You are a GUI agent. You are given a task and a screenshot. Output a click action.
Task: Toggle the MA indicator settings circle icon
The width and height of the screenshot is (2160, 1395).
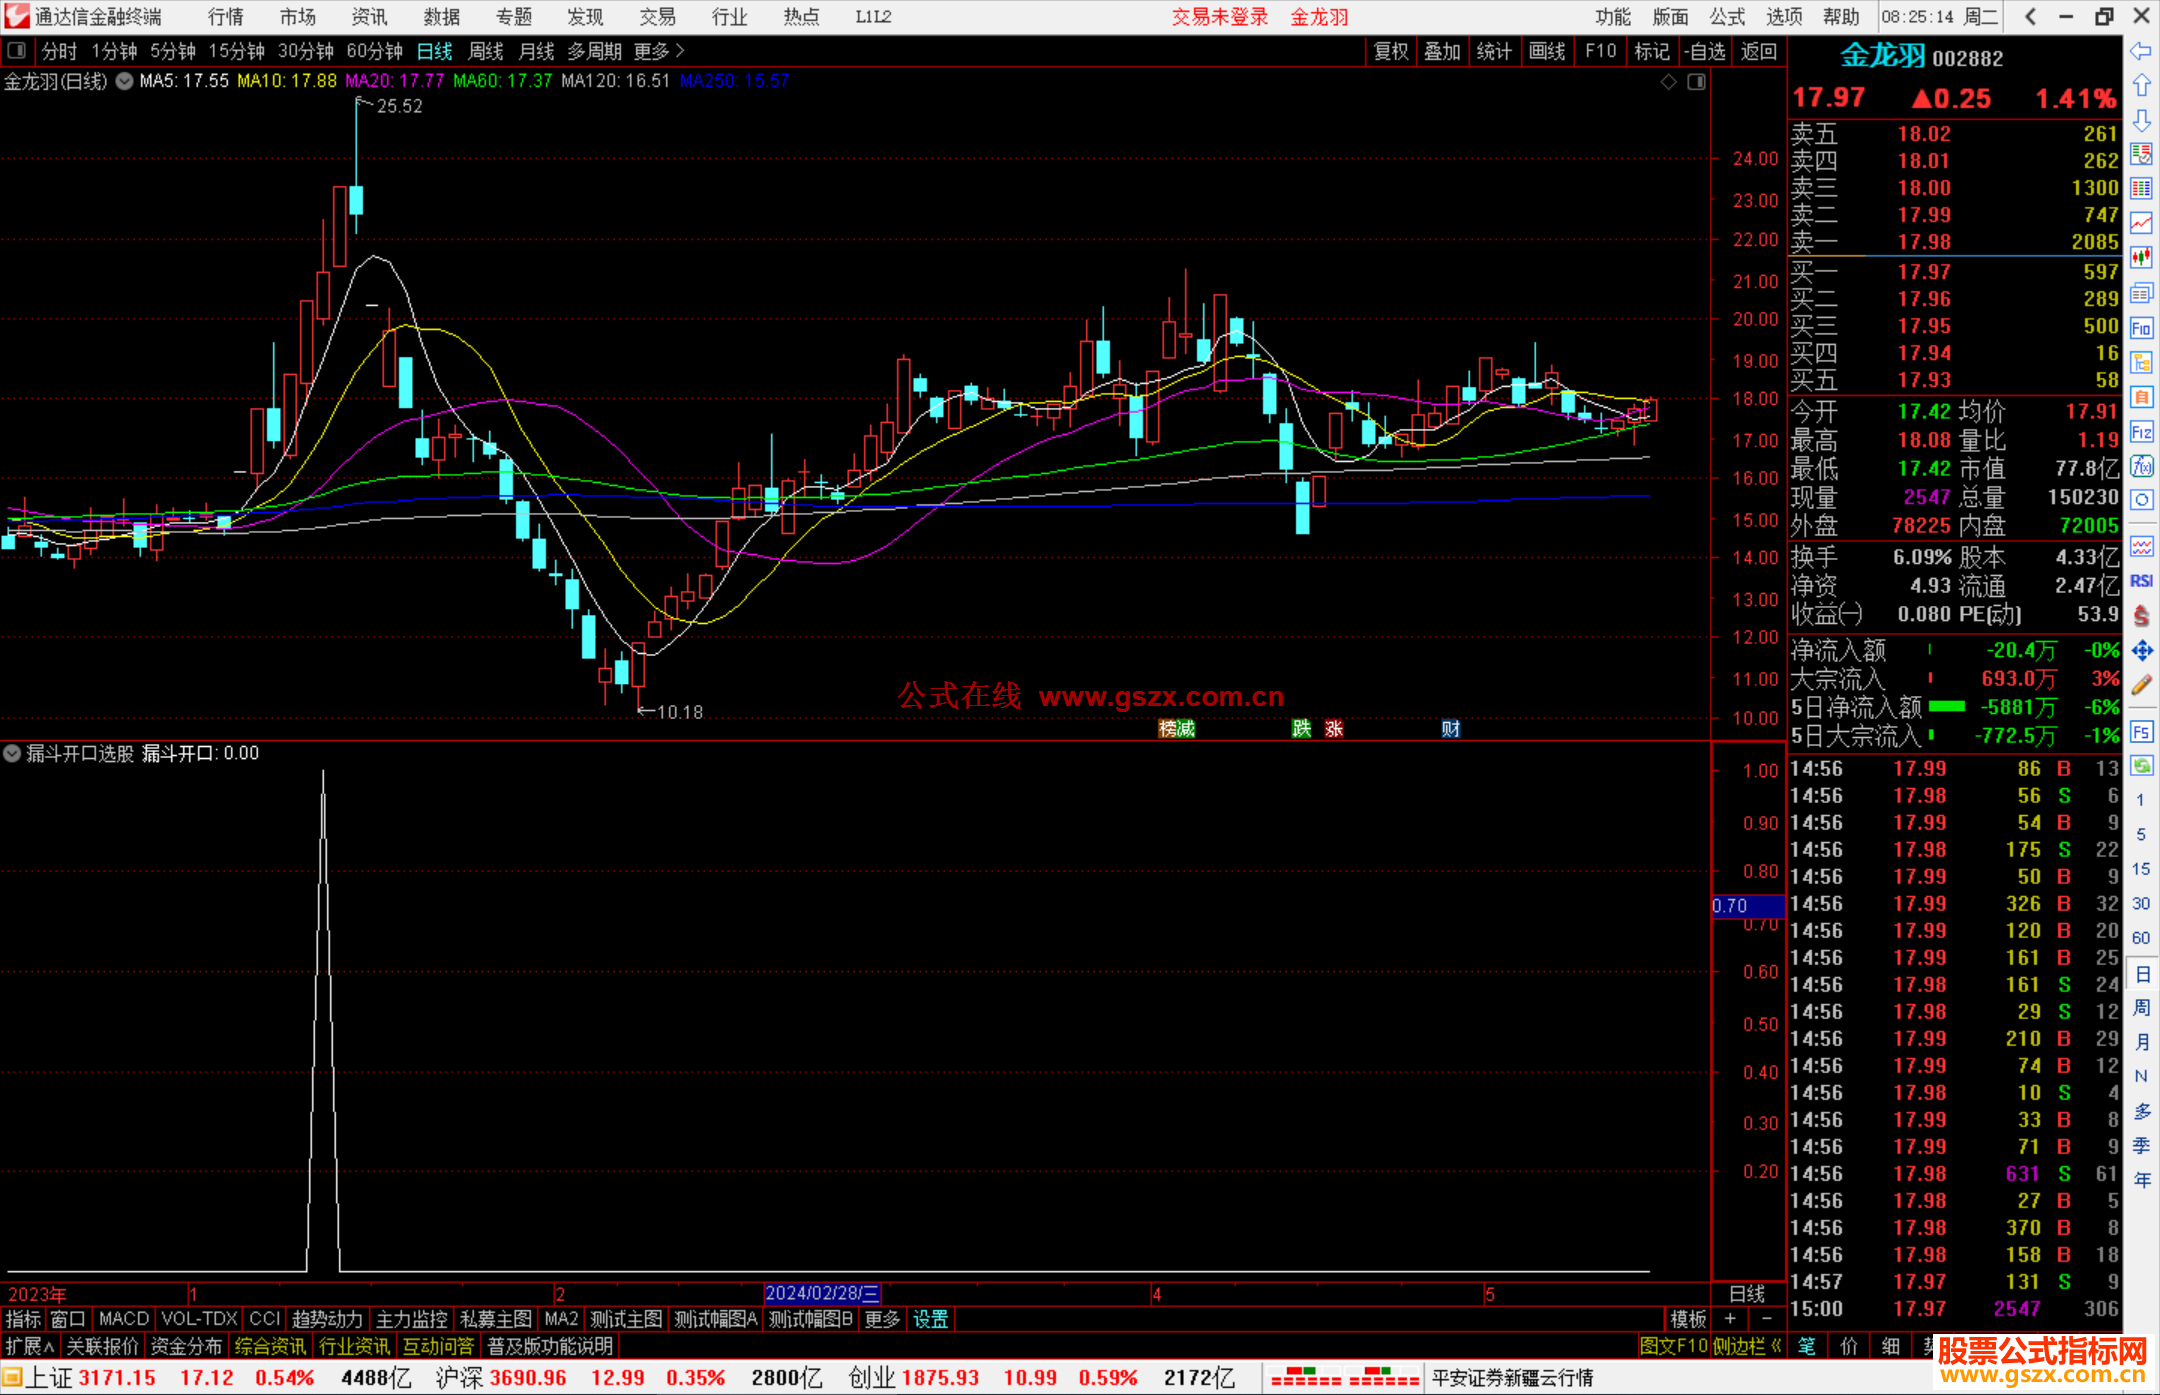click(124, 82)
